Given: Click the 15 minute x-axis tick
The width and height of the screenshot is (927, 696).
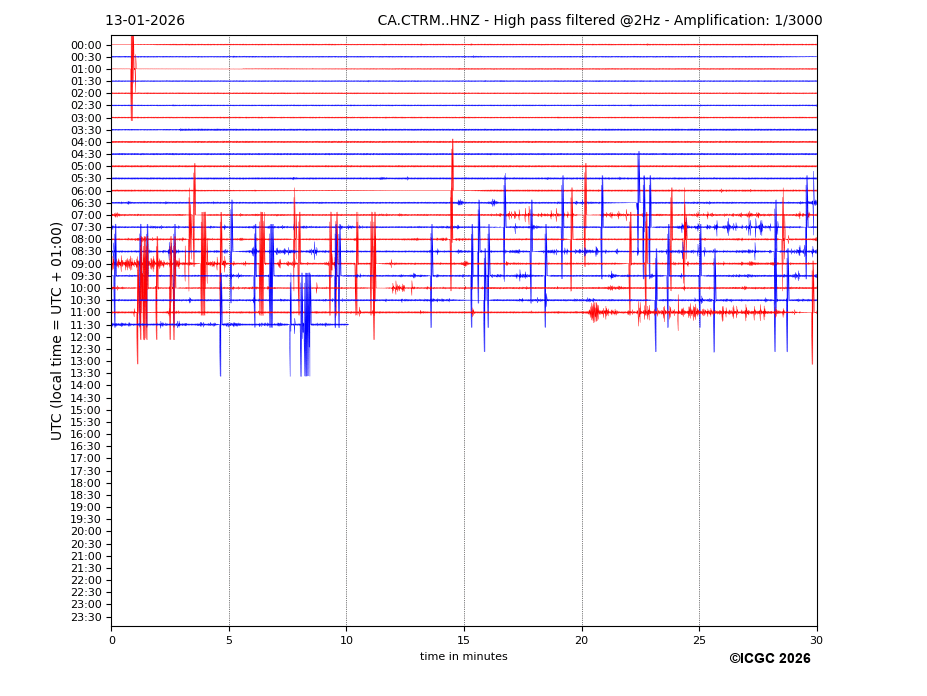Looking at the screenshot, I should (x=464, y=640).
